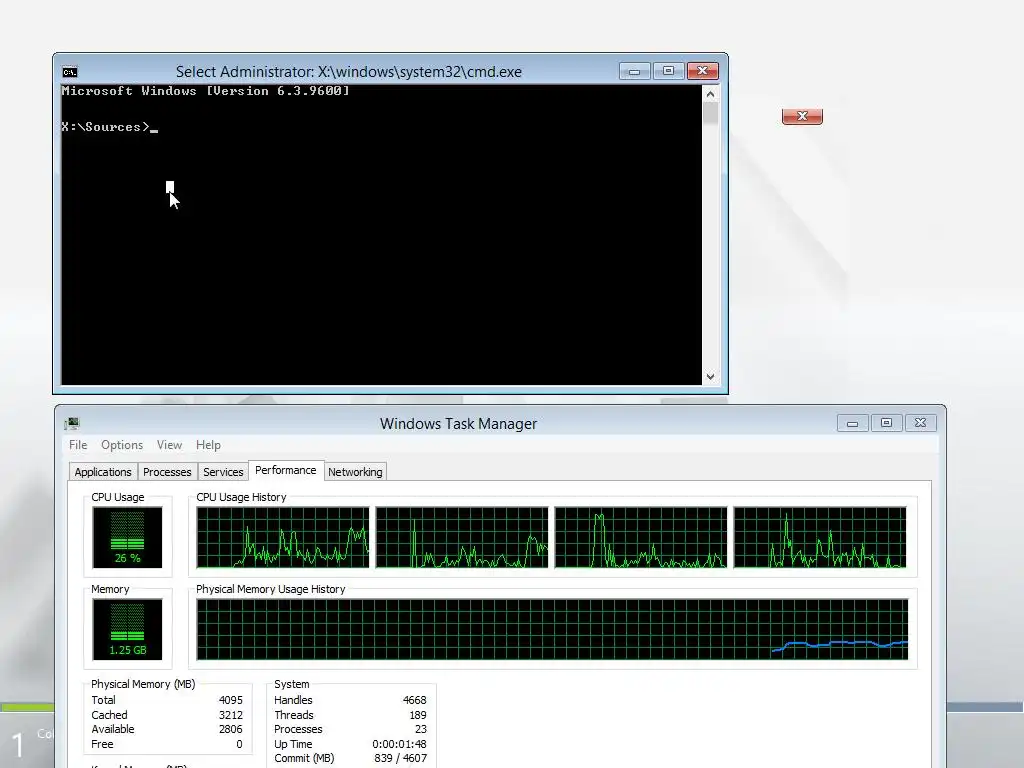Screen dimensions: 1024x768
Task: Click the 'Physical Memory Usage History' label
Action: (x=270, y=589)
